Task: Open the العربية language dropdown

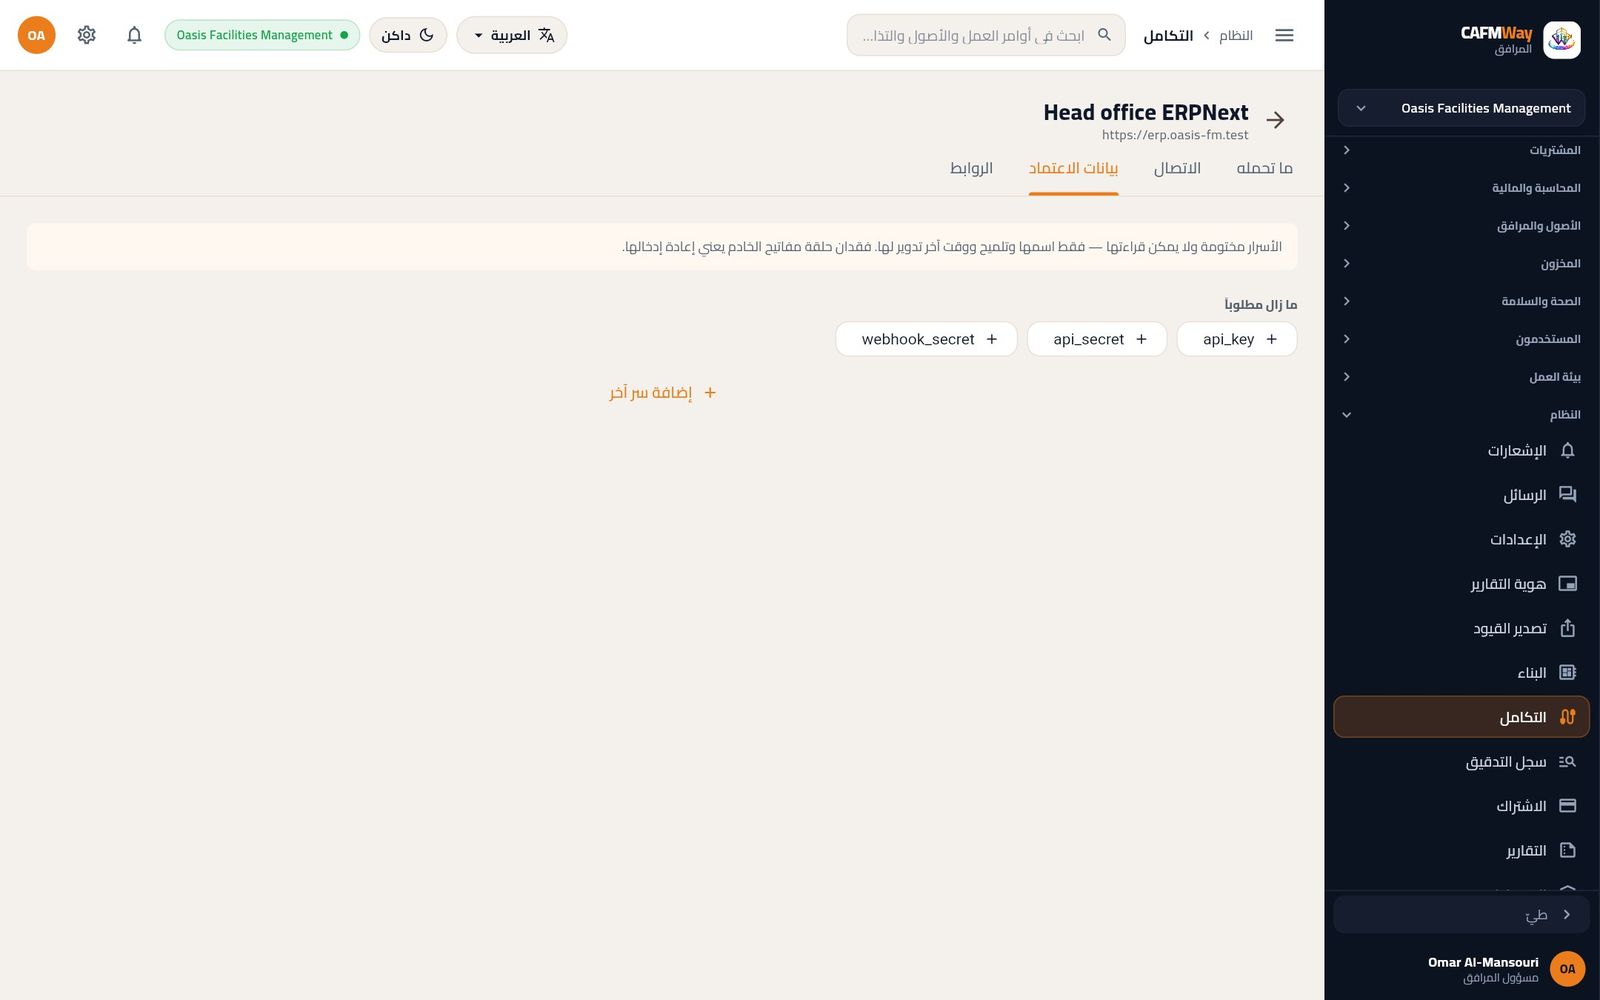Action: [x=512, y=35]
